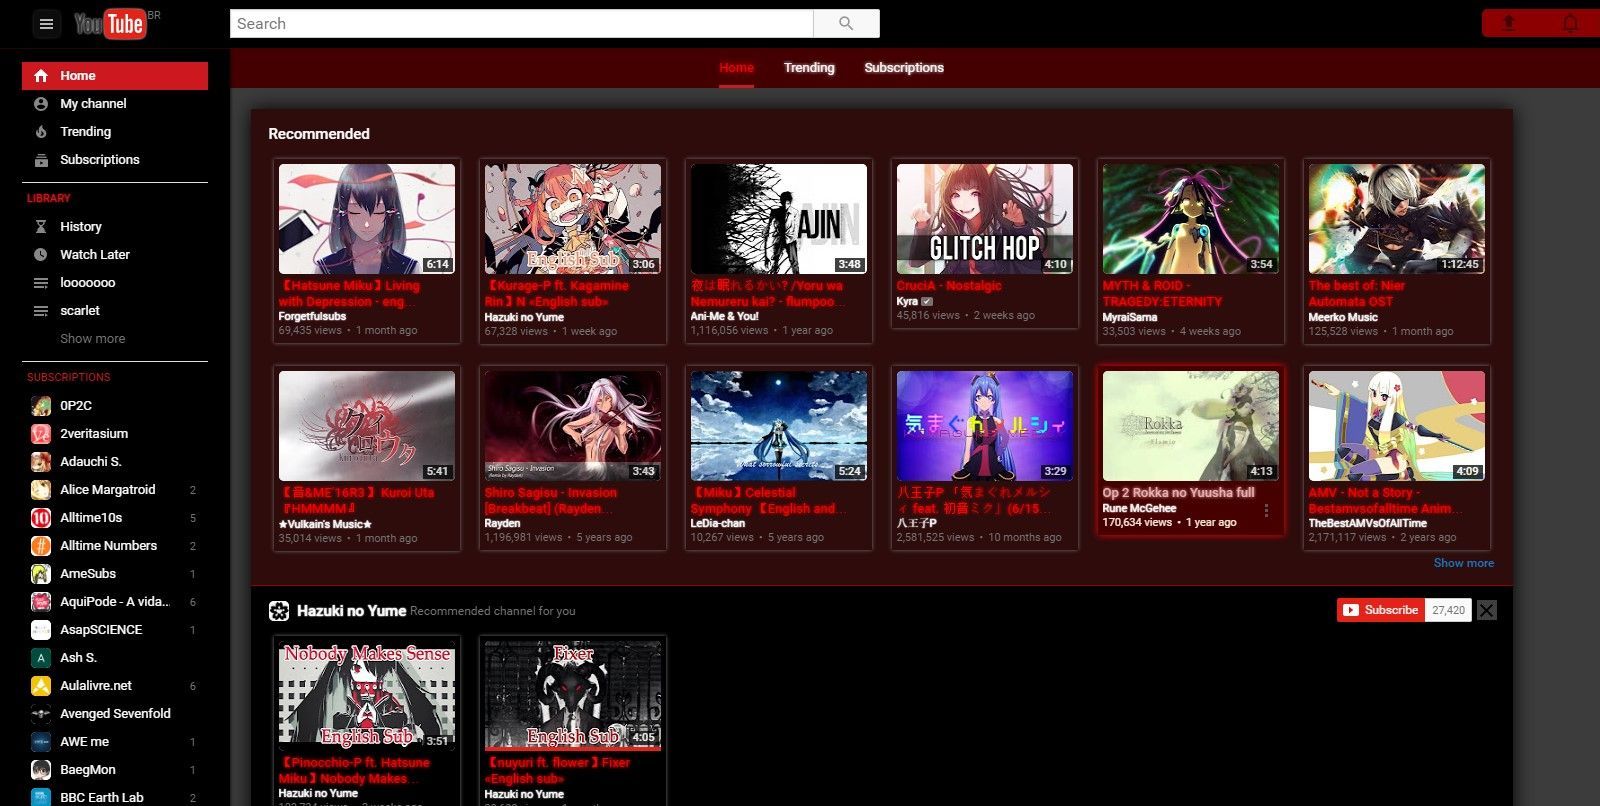Click the Hazuki no Yume channel icon
The width and height of the screenshot is (1600, 806).
(279, 611)
